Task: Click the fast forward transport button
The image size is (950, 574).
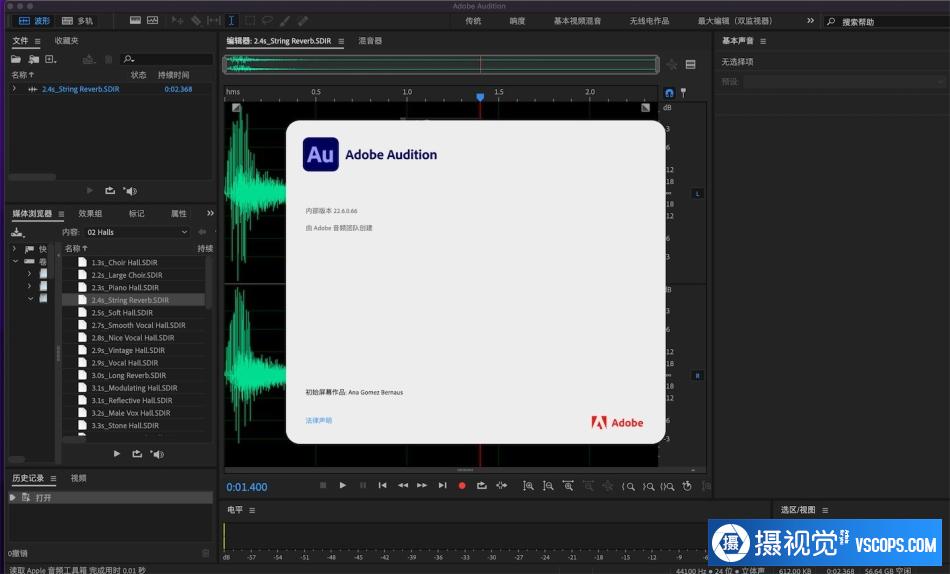Action: tap(422, 485)
